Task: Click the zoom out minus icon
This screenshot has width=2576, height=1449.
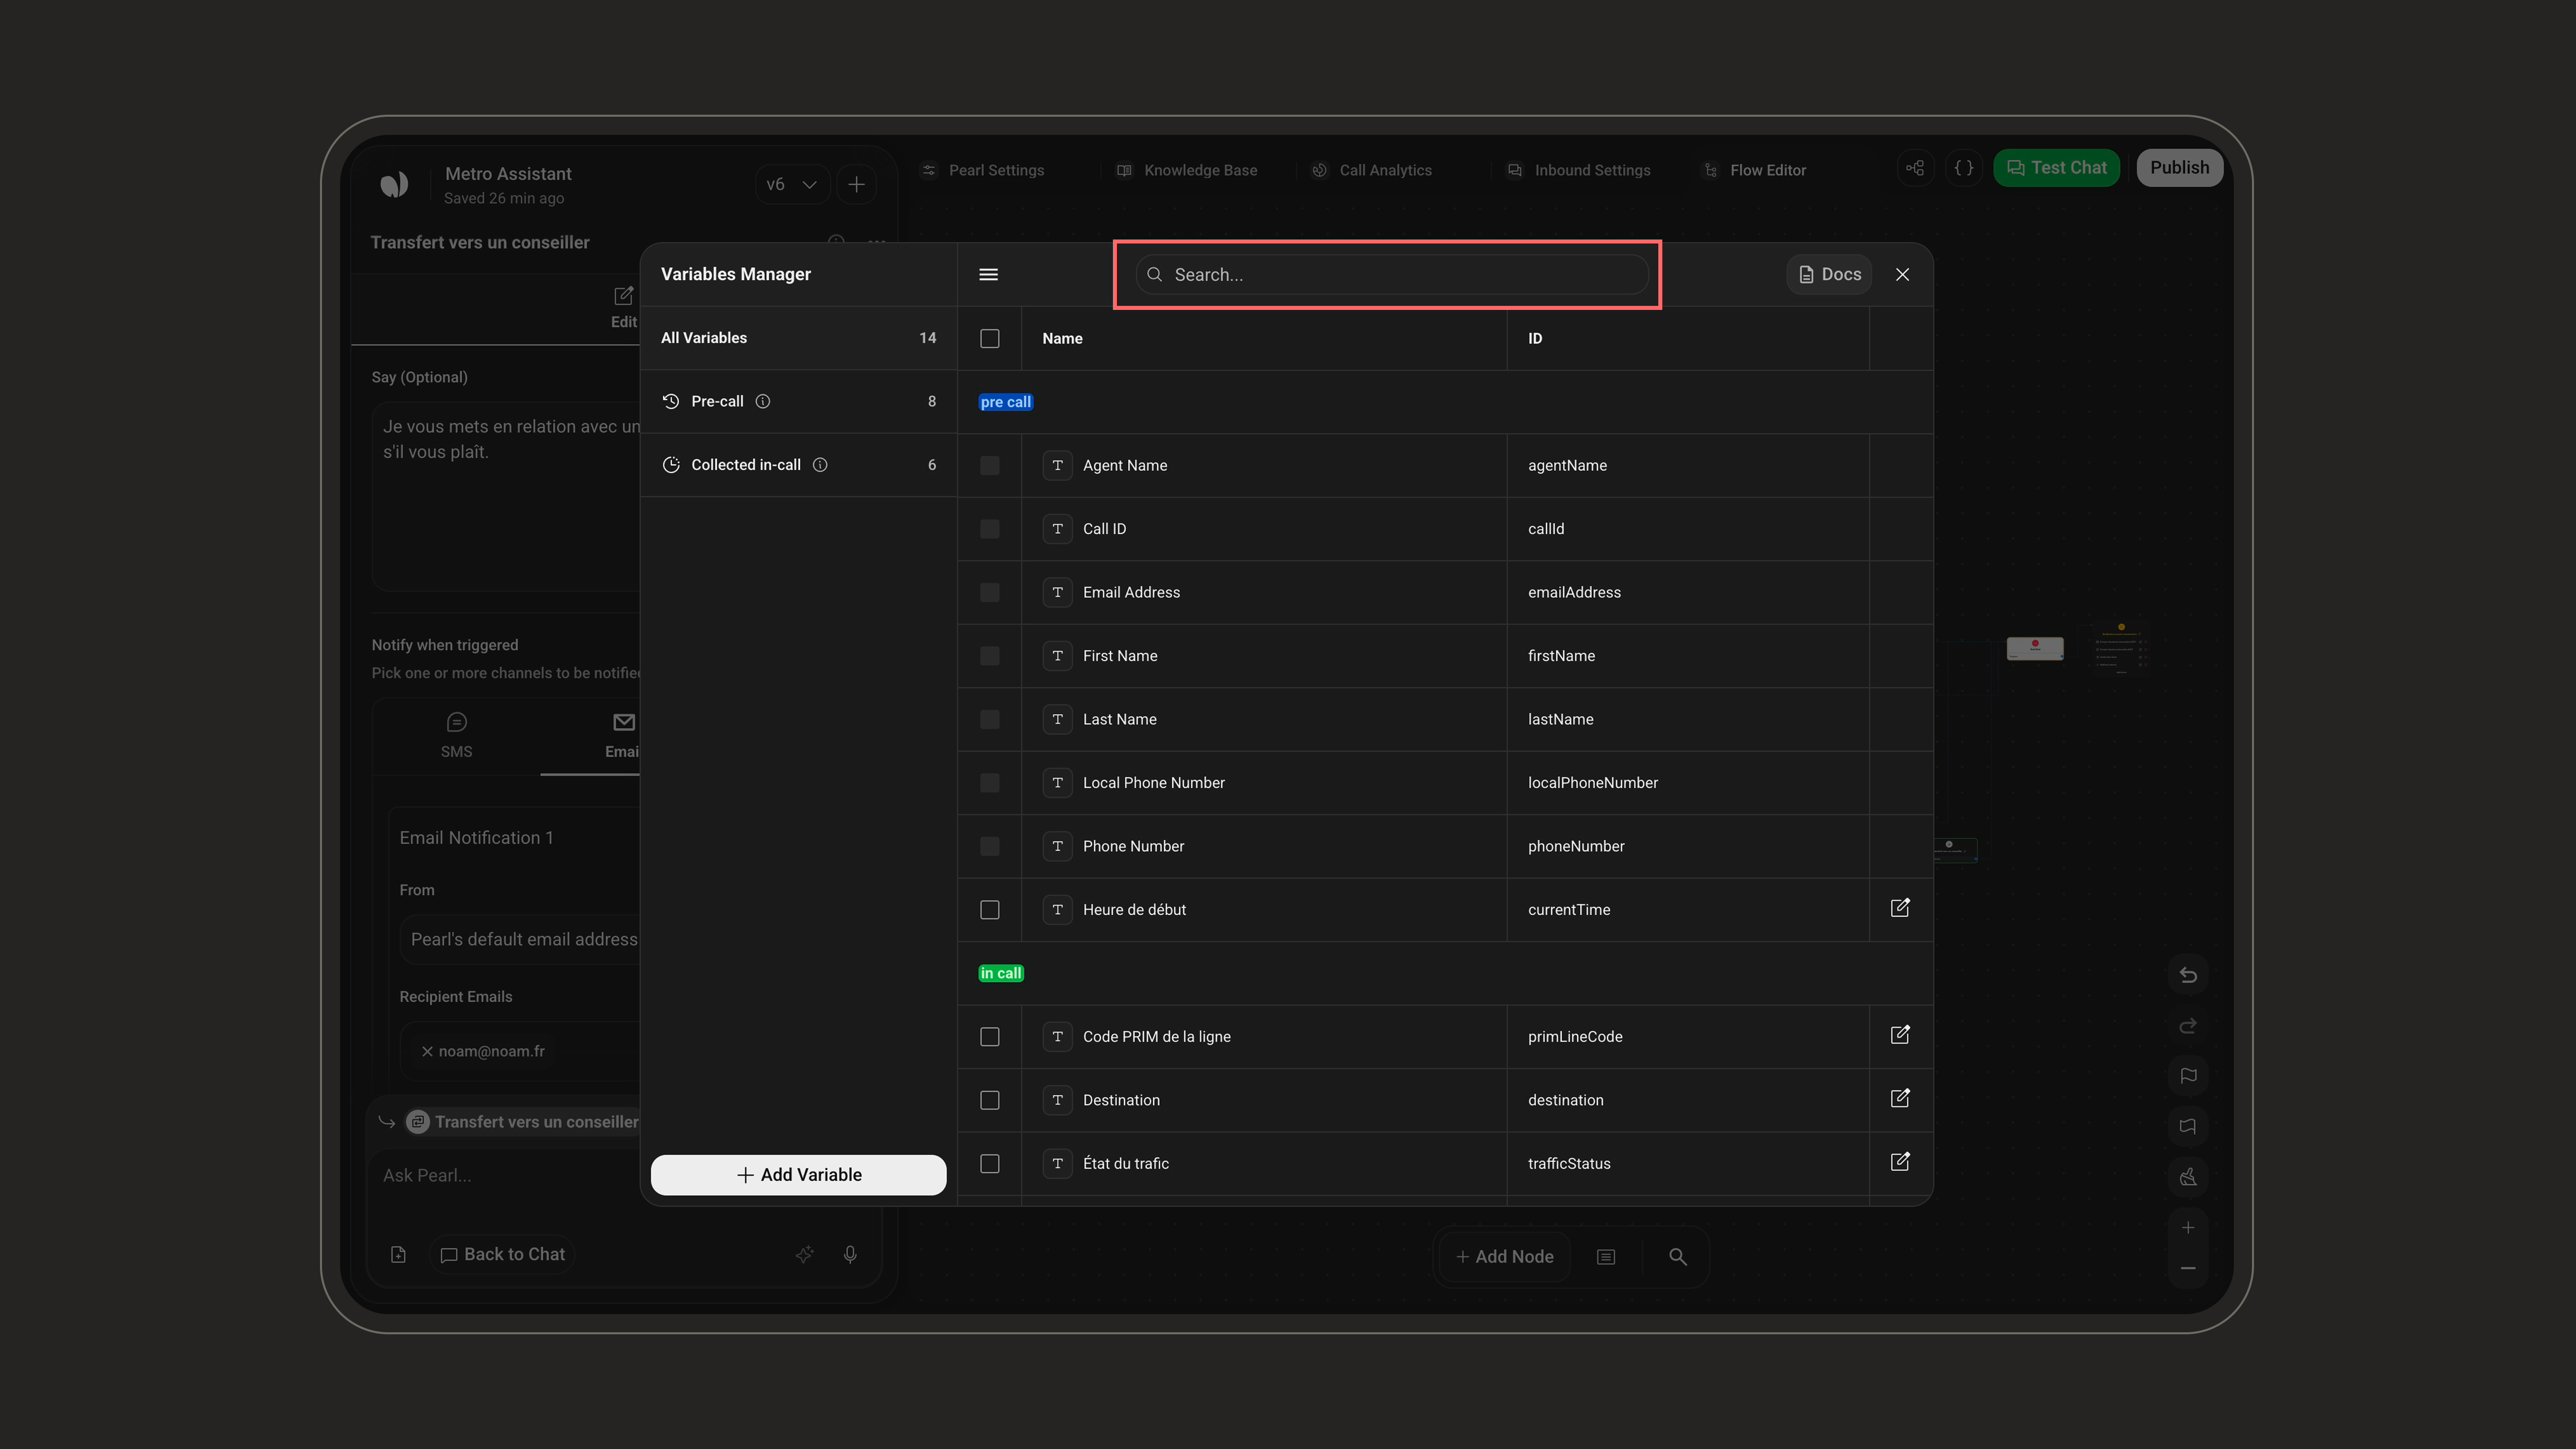Action: click(2188, 1268)
